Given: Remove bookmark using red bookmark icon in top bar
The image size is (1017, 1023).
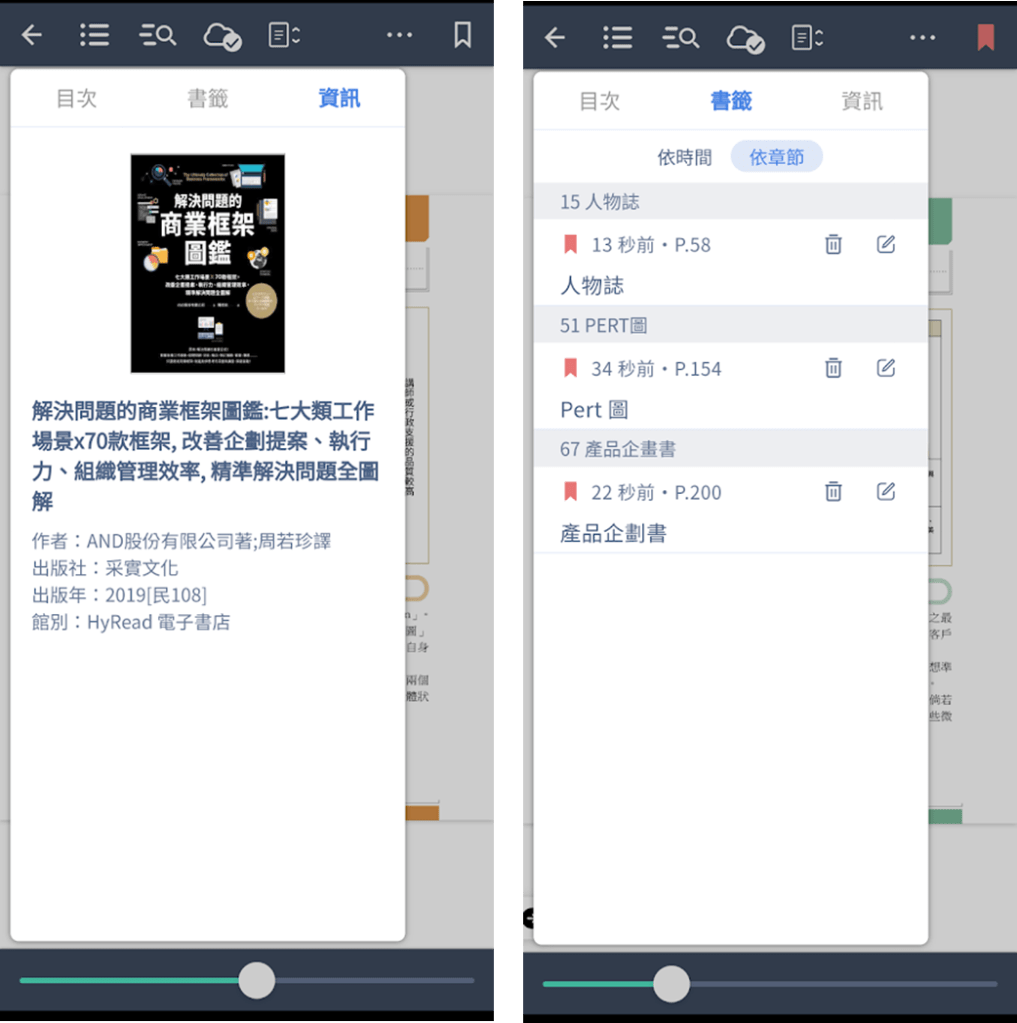Looking at the screenshot, I should pyautogui.click(x=985, y=38).
